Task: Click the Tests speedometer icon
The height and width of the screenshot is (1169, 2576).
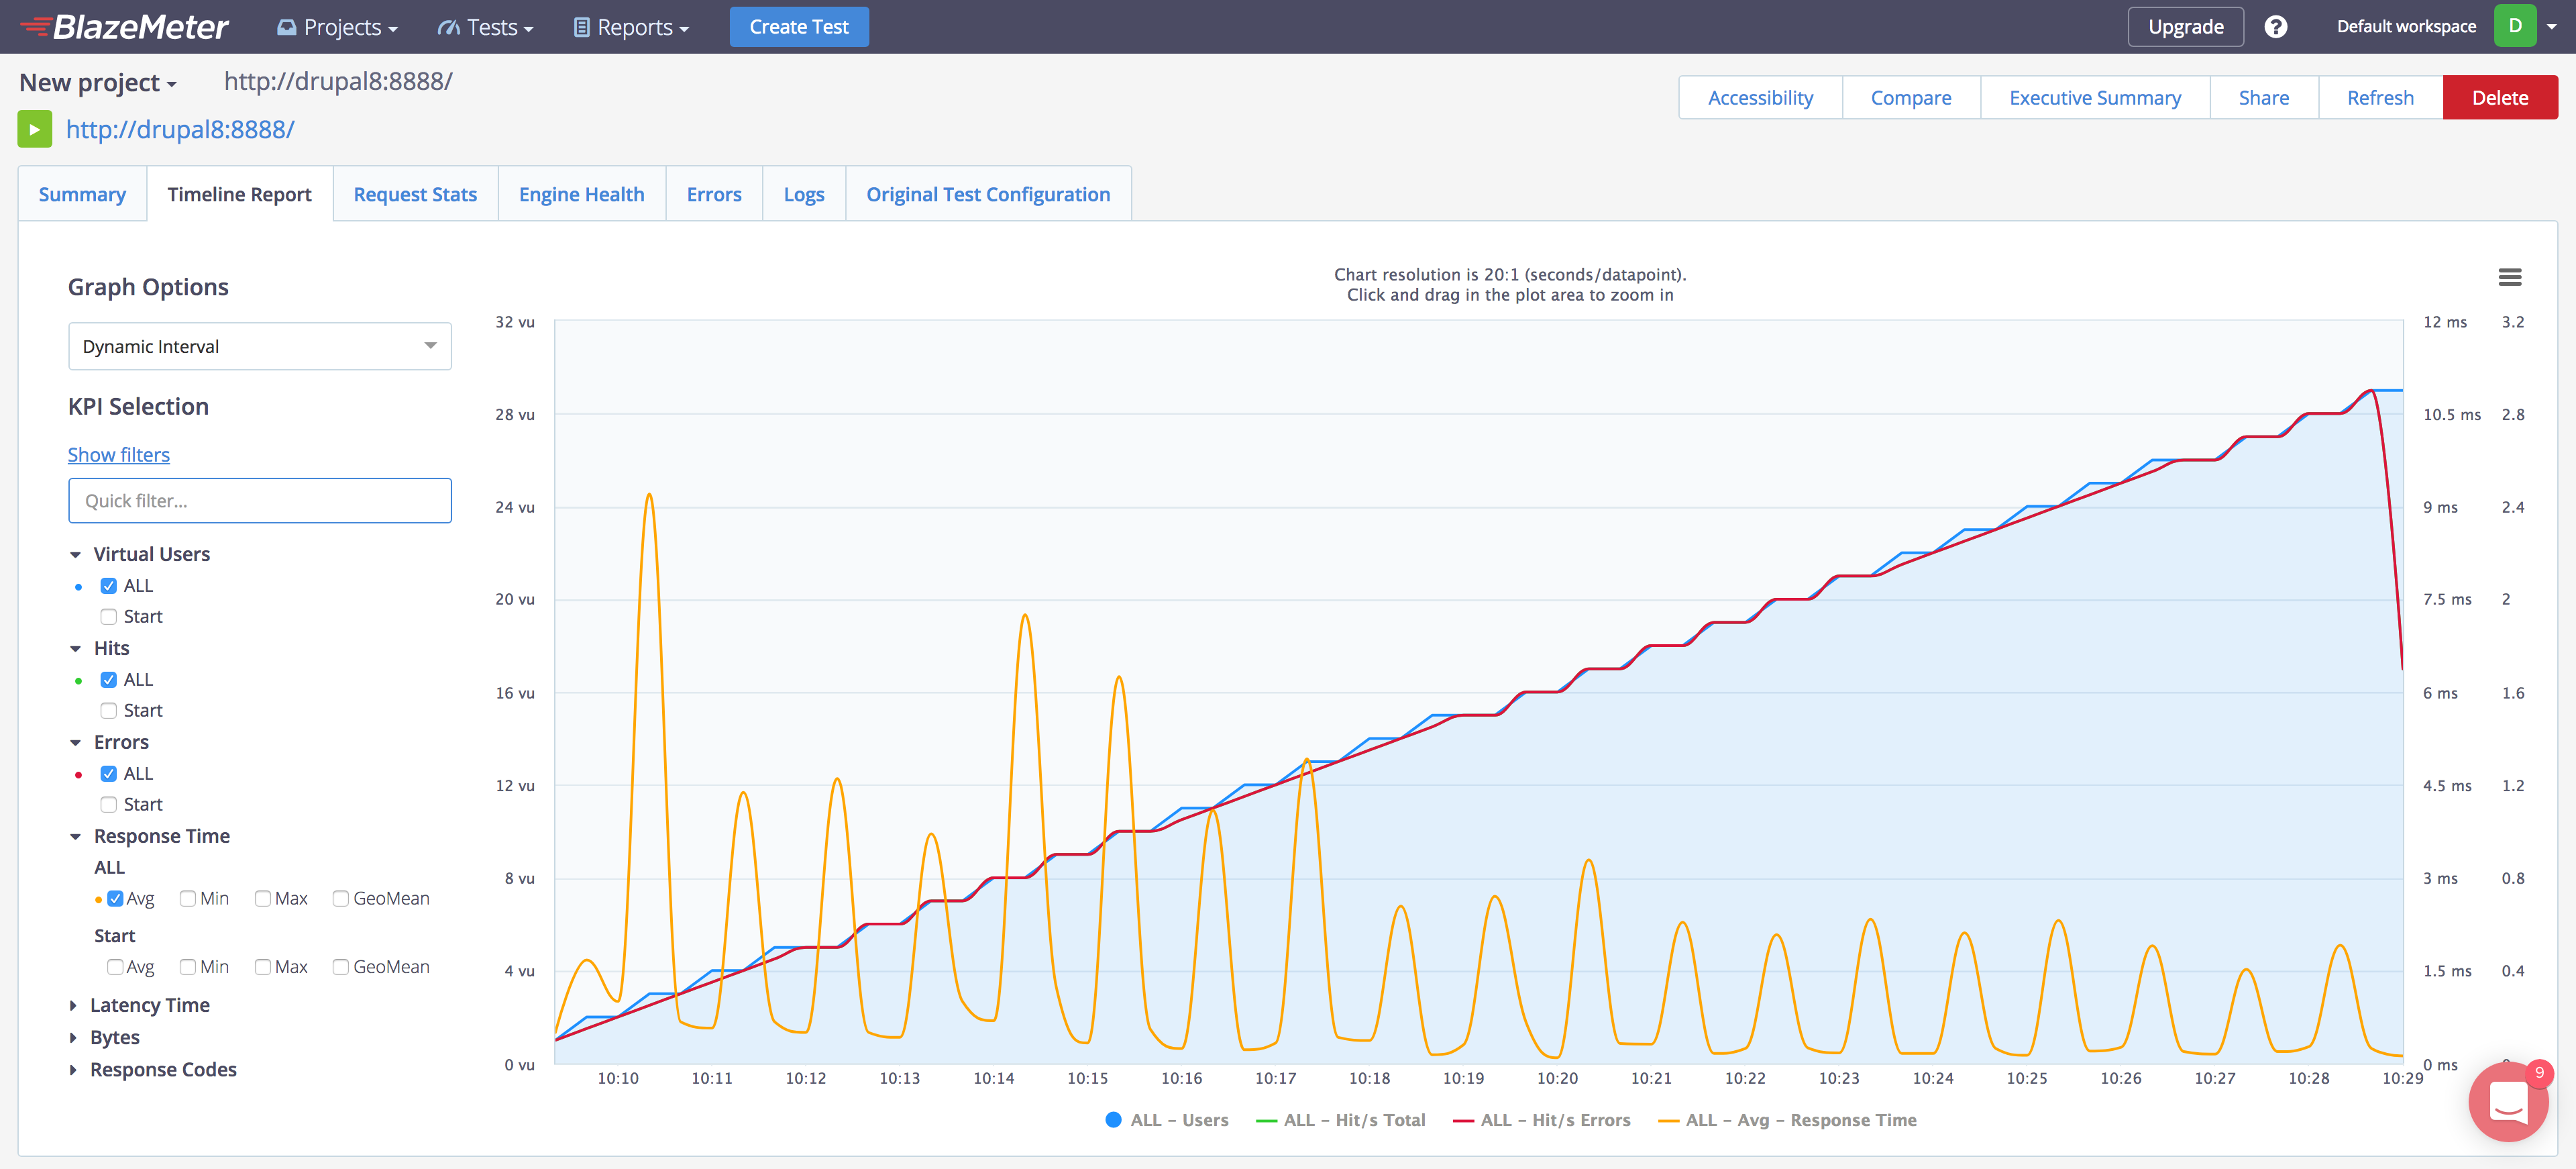Action: (448, 27)
